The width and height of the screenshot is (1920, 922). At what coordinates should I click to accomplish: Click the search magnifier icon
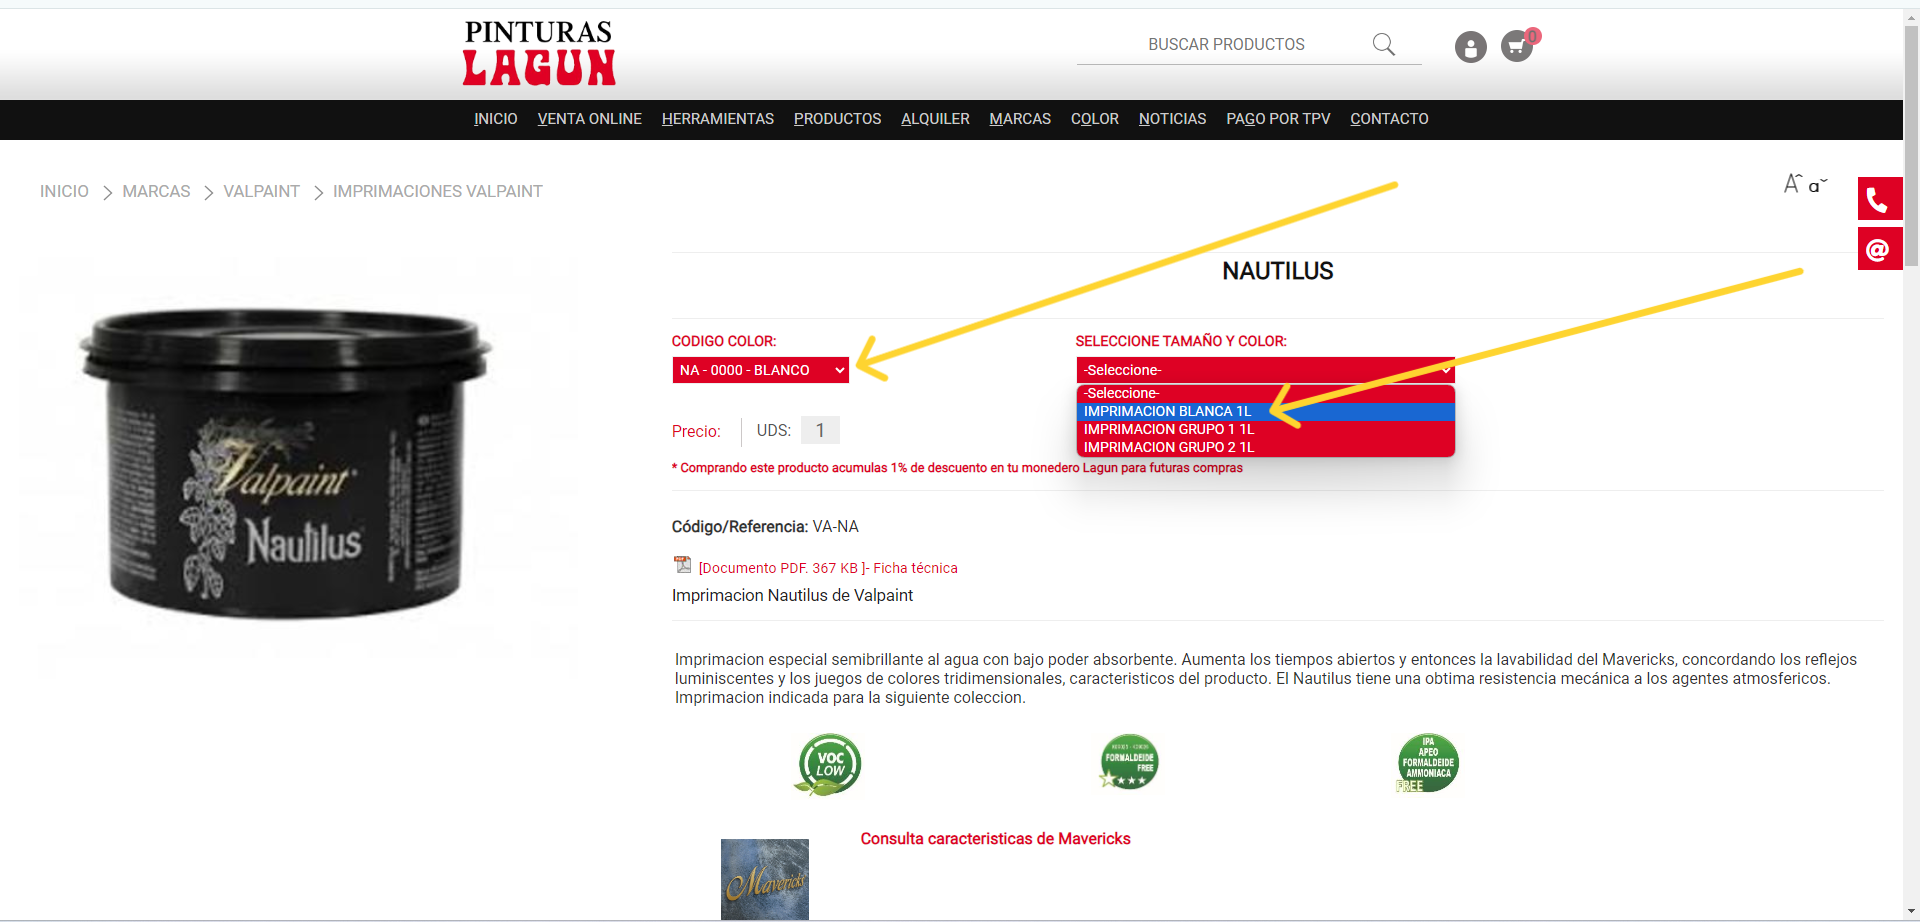pos(1383,44)
